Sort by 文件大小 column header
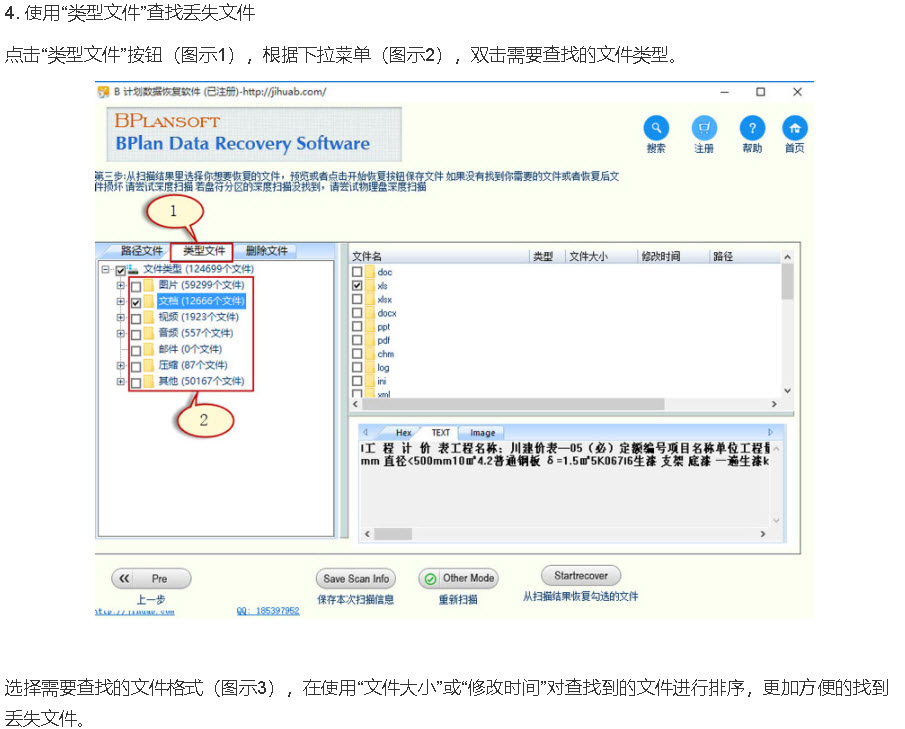The height and width of the screenshot is (729, 905). (x=601, y=256)
